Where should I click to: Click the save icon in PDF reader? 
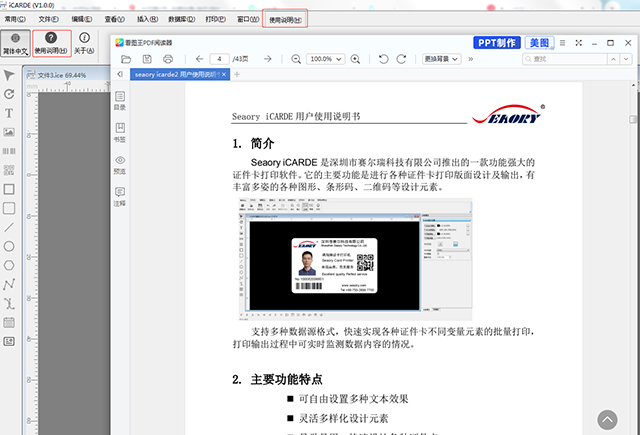point(147,59)
